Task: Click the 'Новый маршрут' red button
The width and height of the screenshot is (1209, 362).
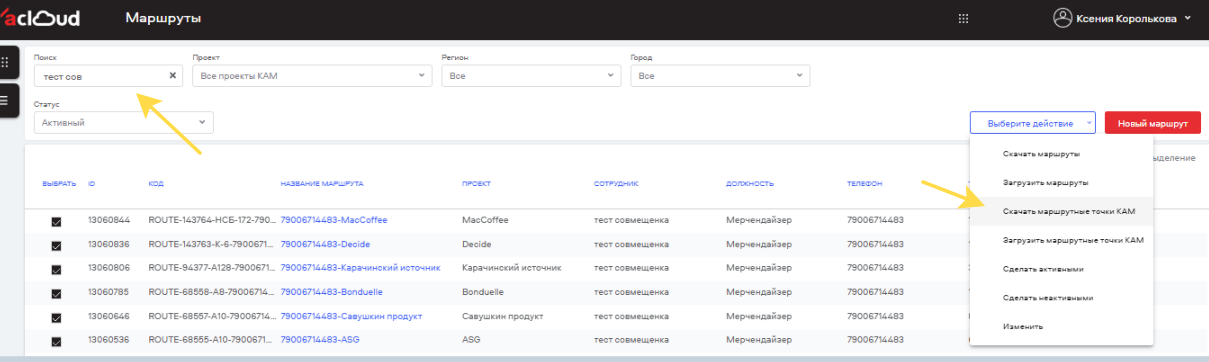Action: 1152,122
